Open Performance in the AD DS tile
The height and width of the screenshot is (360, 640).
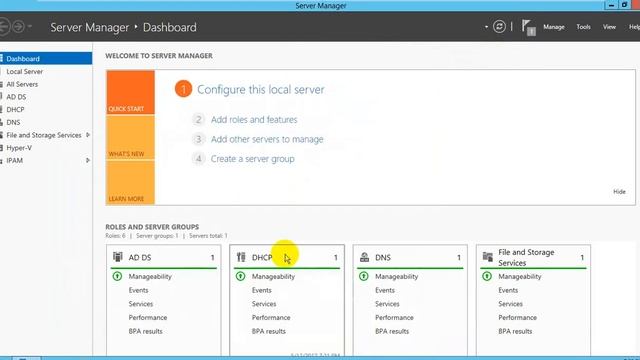pyautogui.click(x=148, y=318)
